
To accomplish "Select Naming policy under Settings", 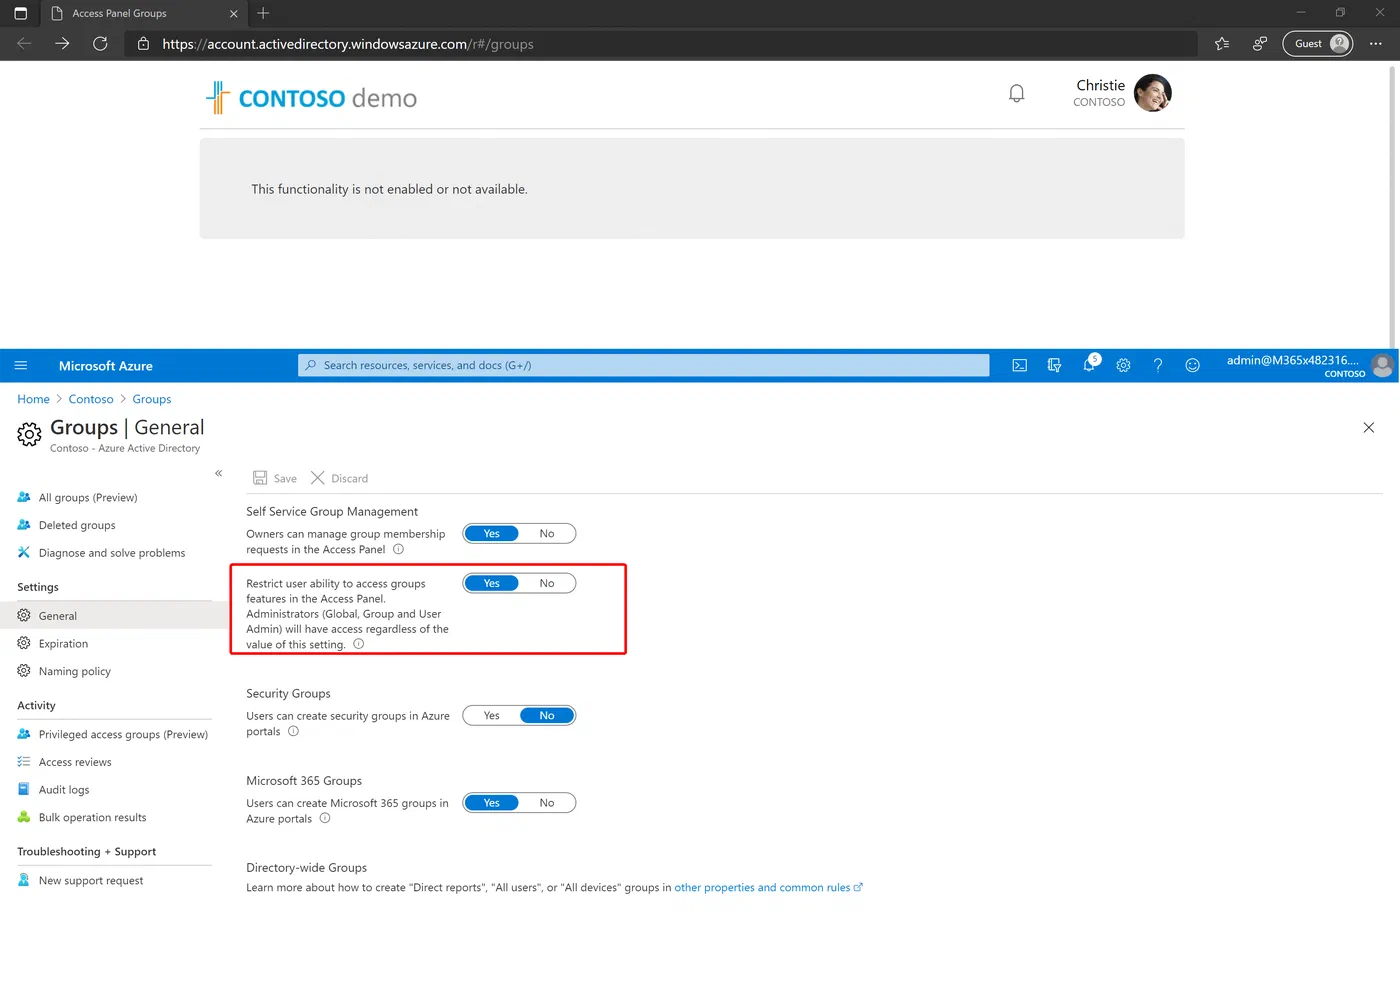I will [x=74, y=671].
